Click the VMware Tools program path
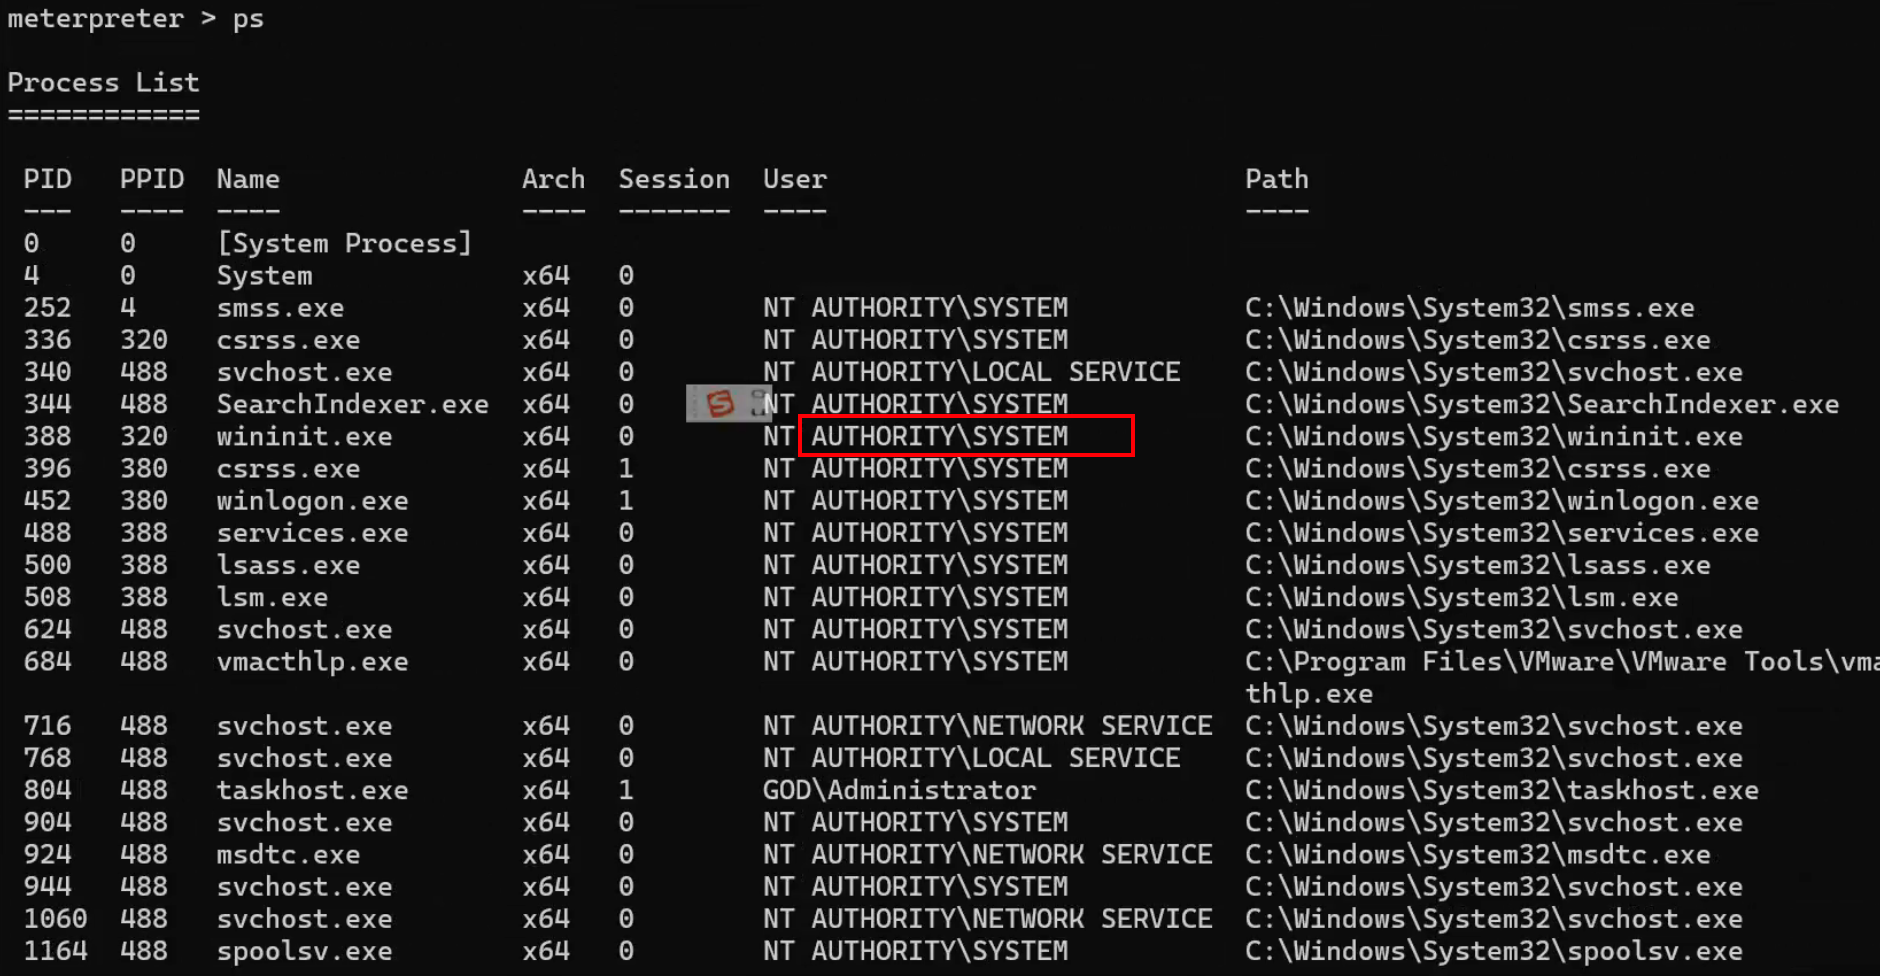 1560,662
